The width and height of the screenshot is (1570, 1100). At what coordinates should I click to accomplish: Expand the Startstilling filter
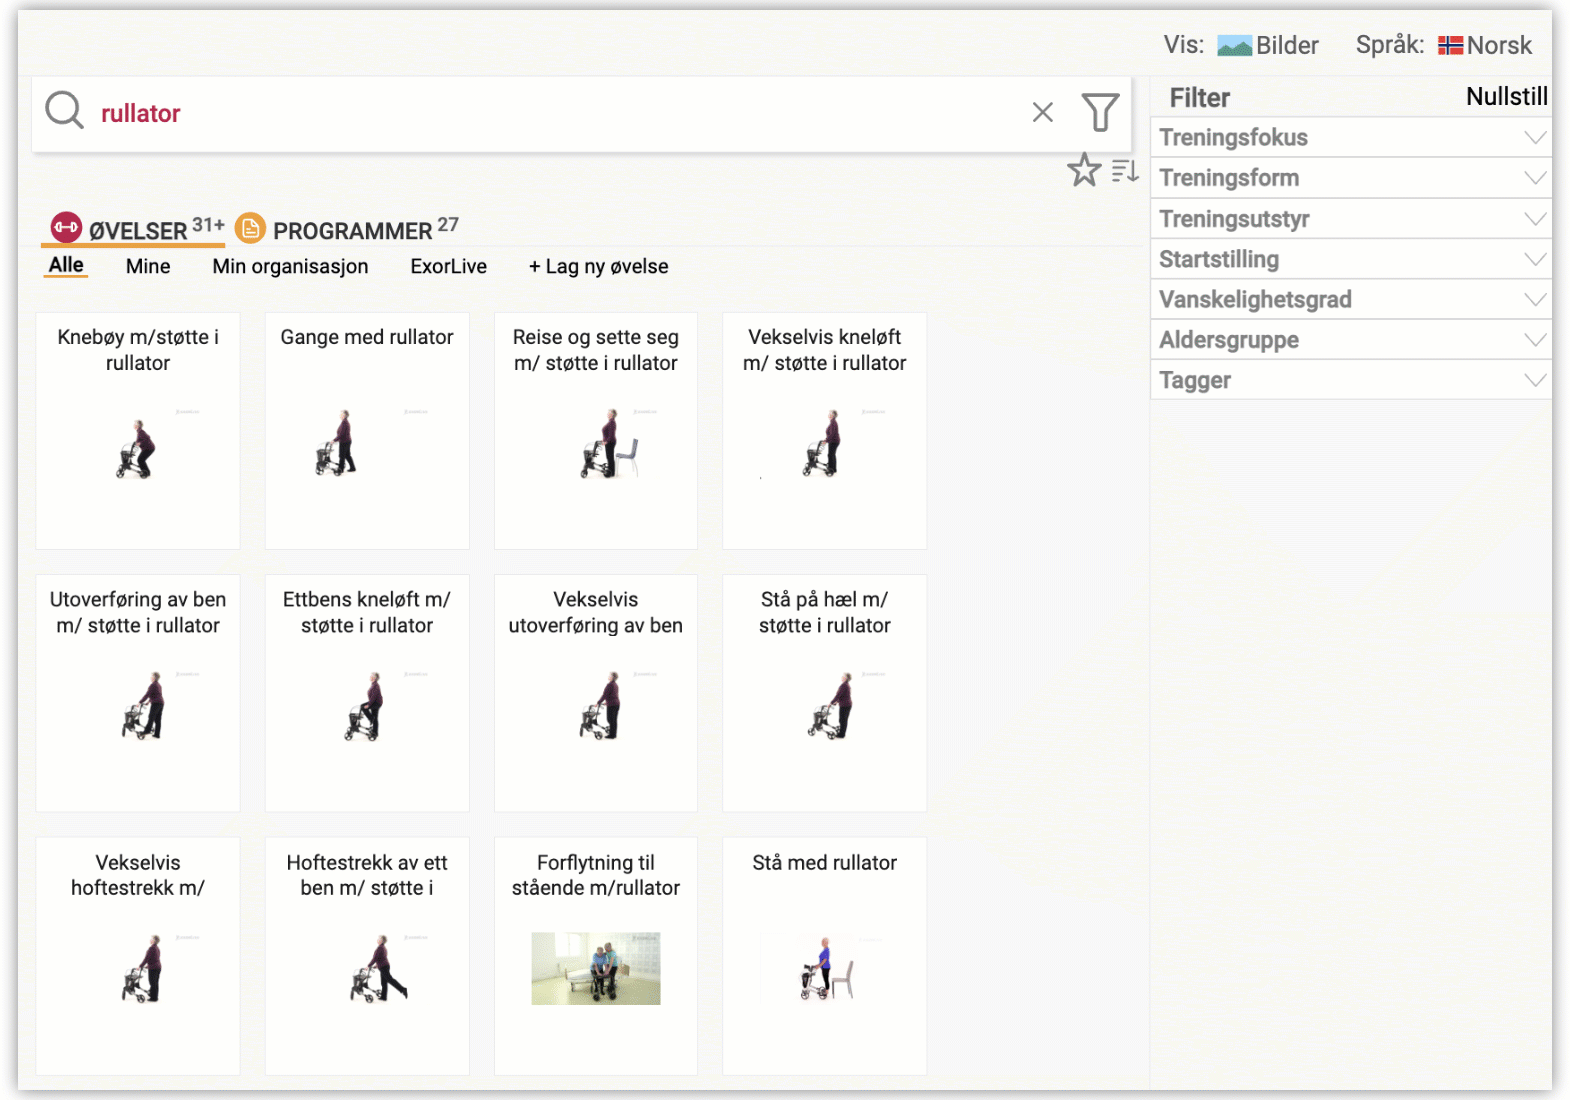(x=1351, y=259)
